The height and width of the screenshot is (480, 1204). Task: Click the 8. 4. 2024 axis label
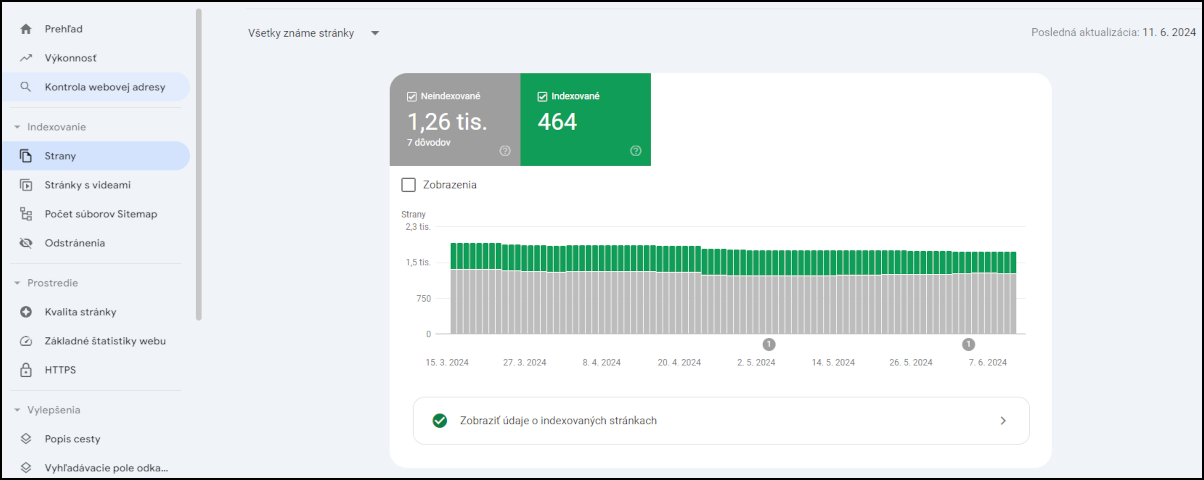pyautogui.click(x=601, y=363)
